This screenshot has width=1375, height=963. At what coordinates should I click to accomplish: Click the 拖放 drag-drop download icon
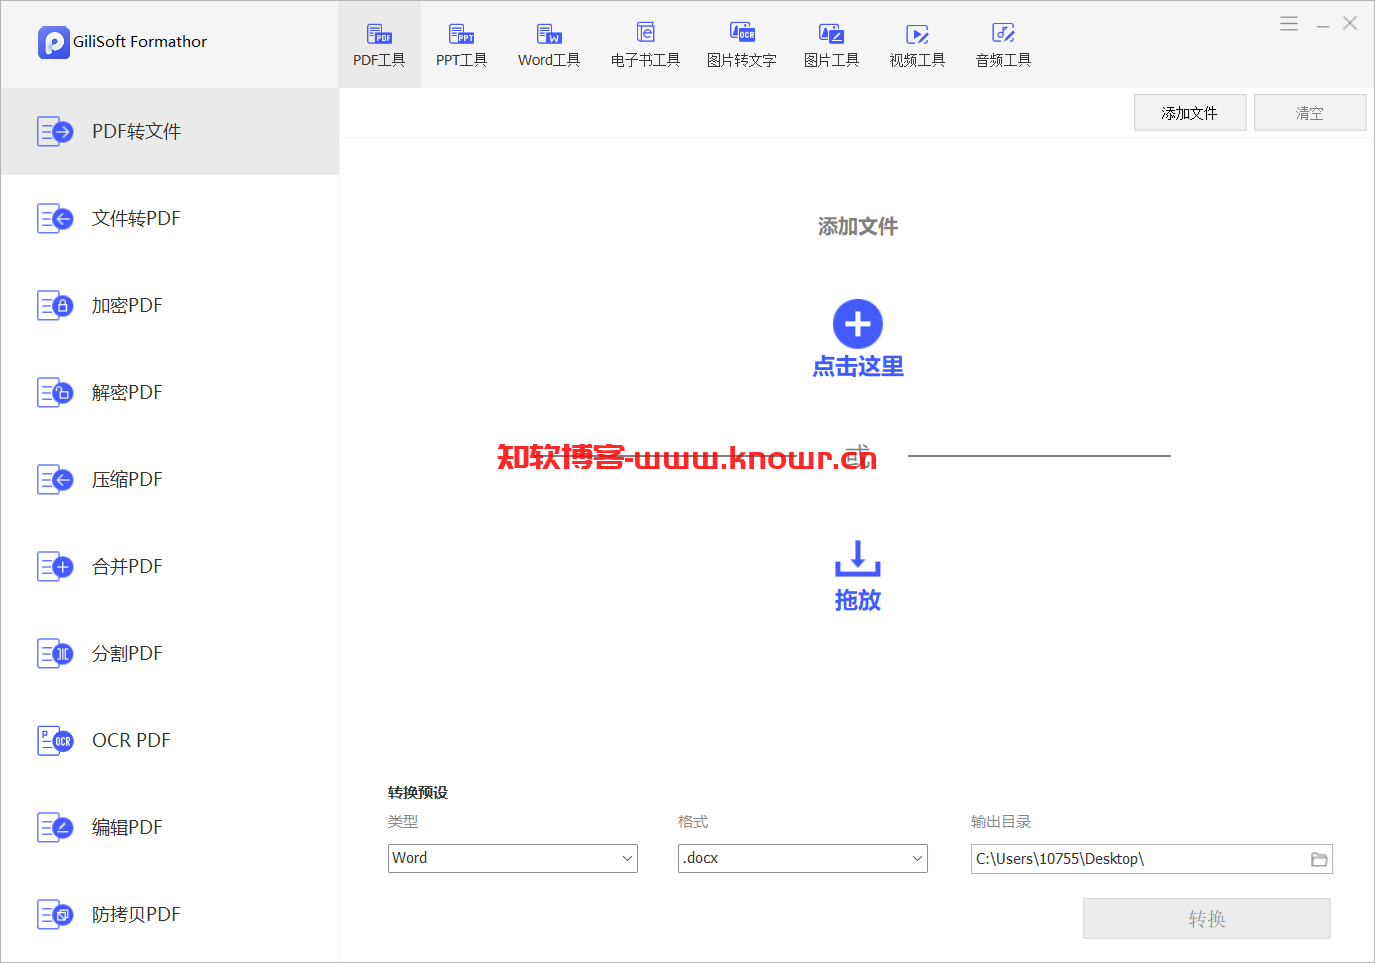[858, 558]
